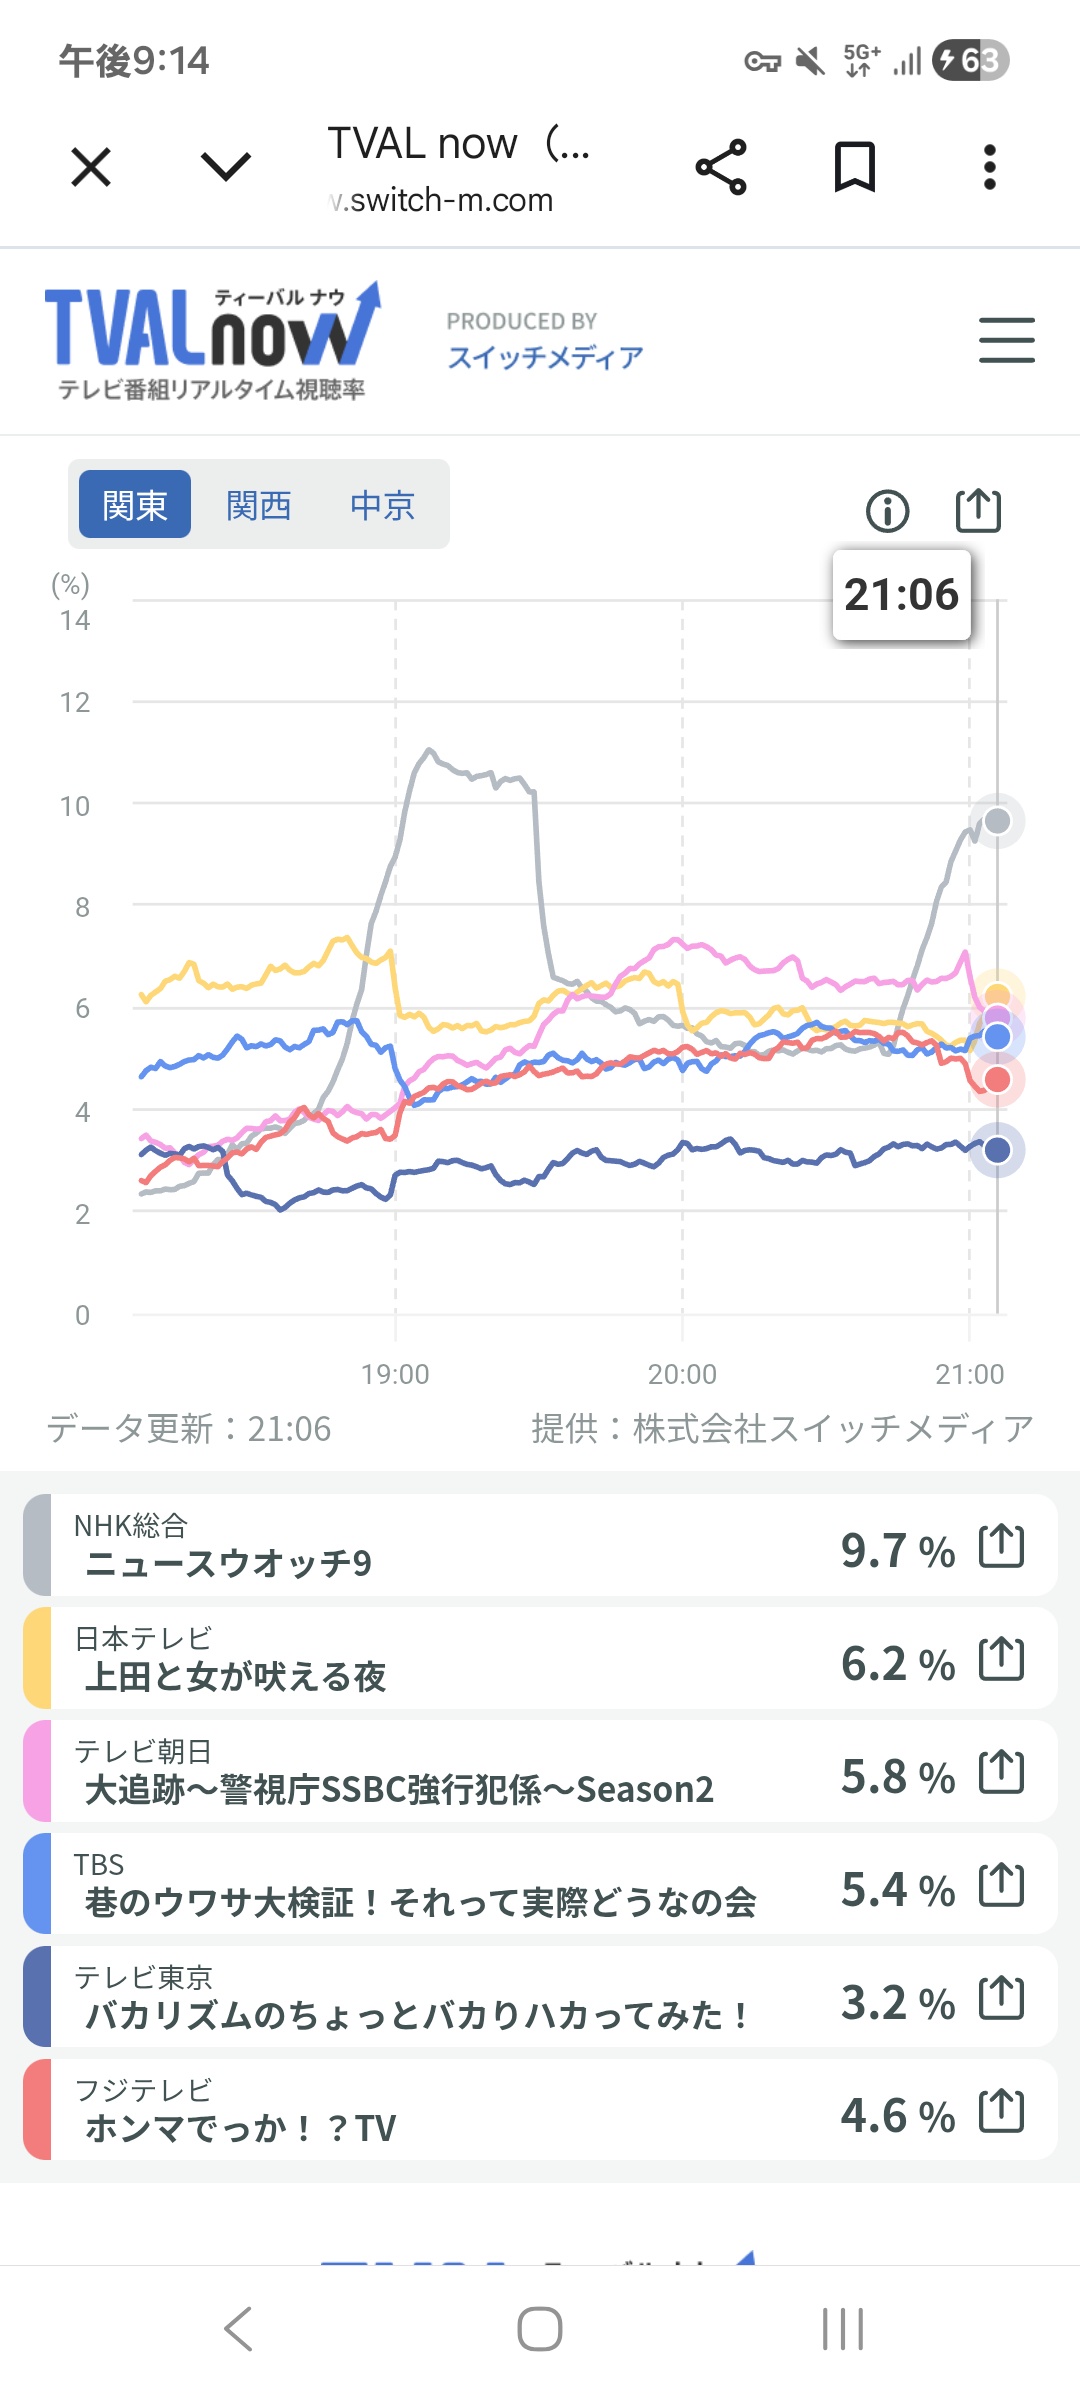Tap the browser share icon
1080x2400 pixels.
point(721,167)
